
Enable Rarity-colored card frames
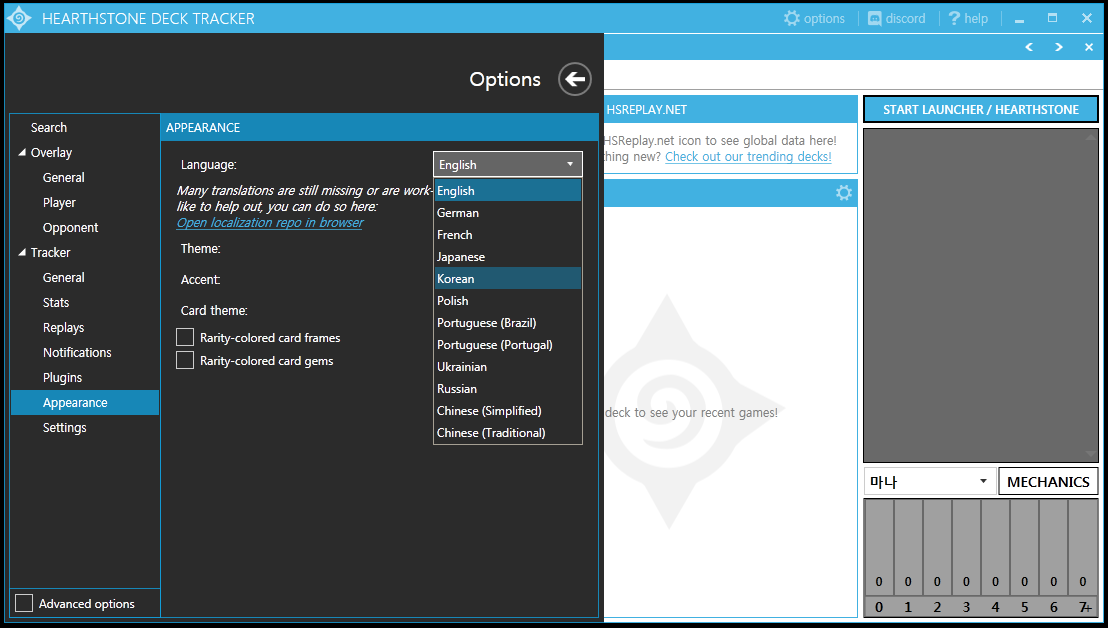185,338
